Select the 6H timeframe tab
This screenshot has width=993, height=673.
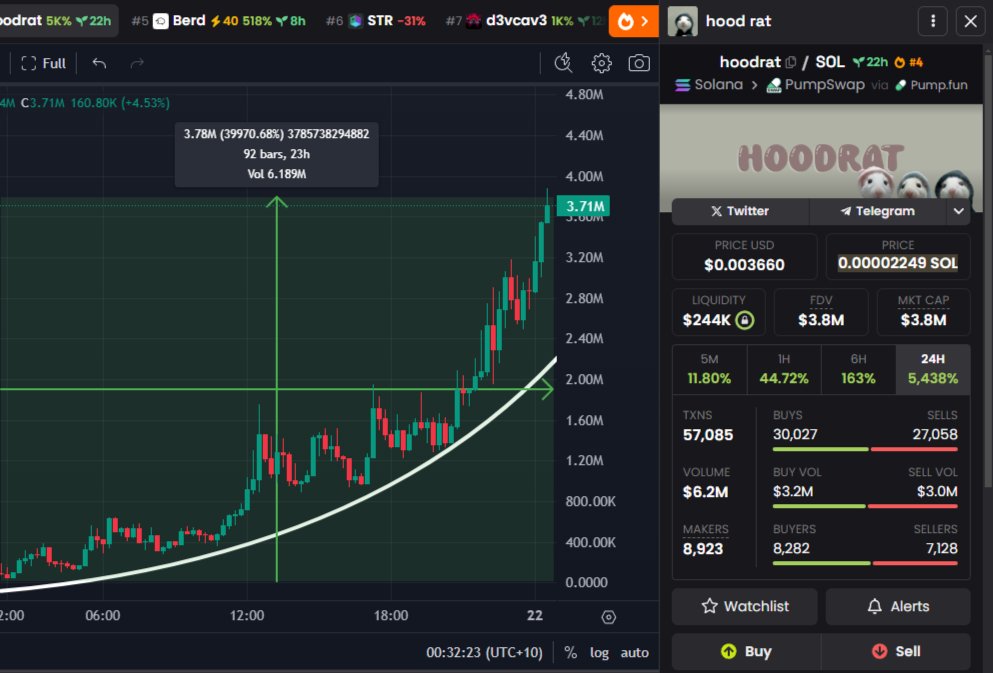tap(858, 370)
